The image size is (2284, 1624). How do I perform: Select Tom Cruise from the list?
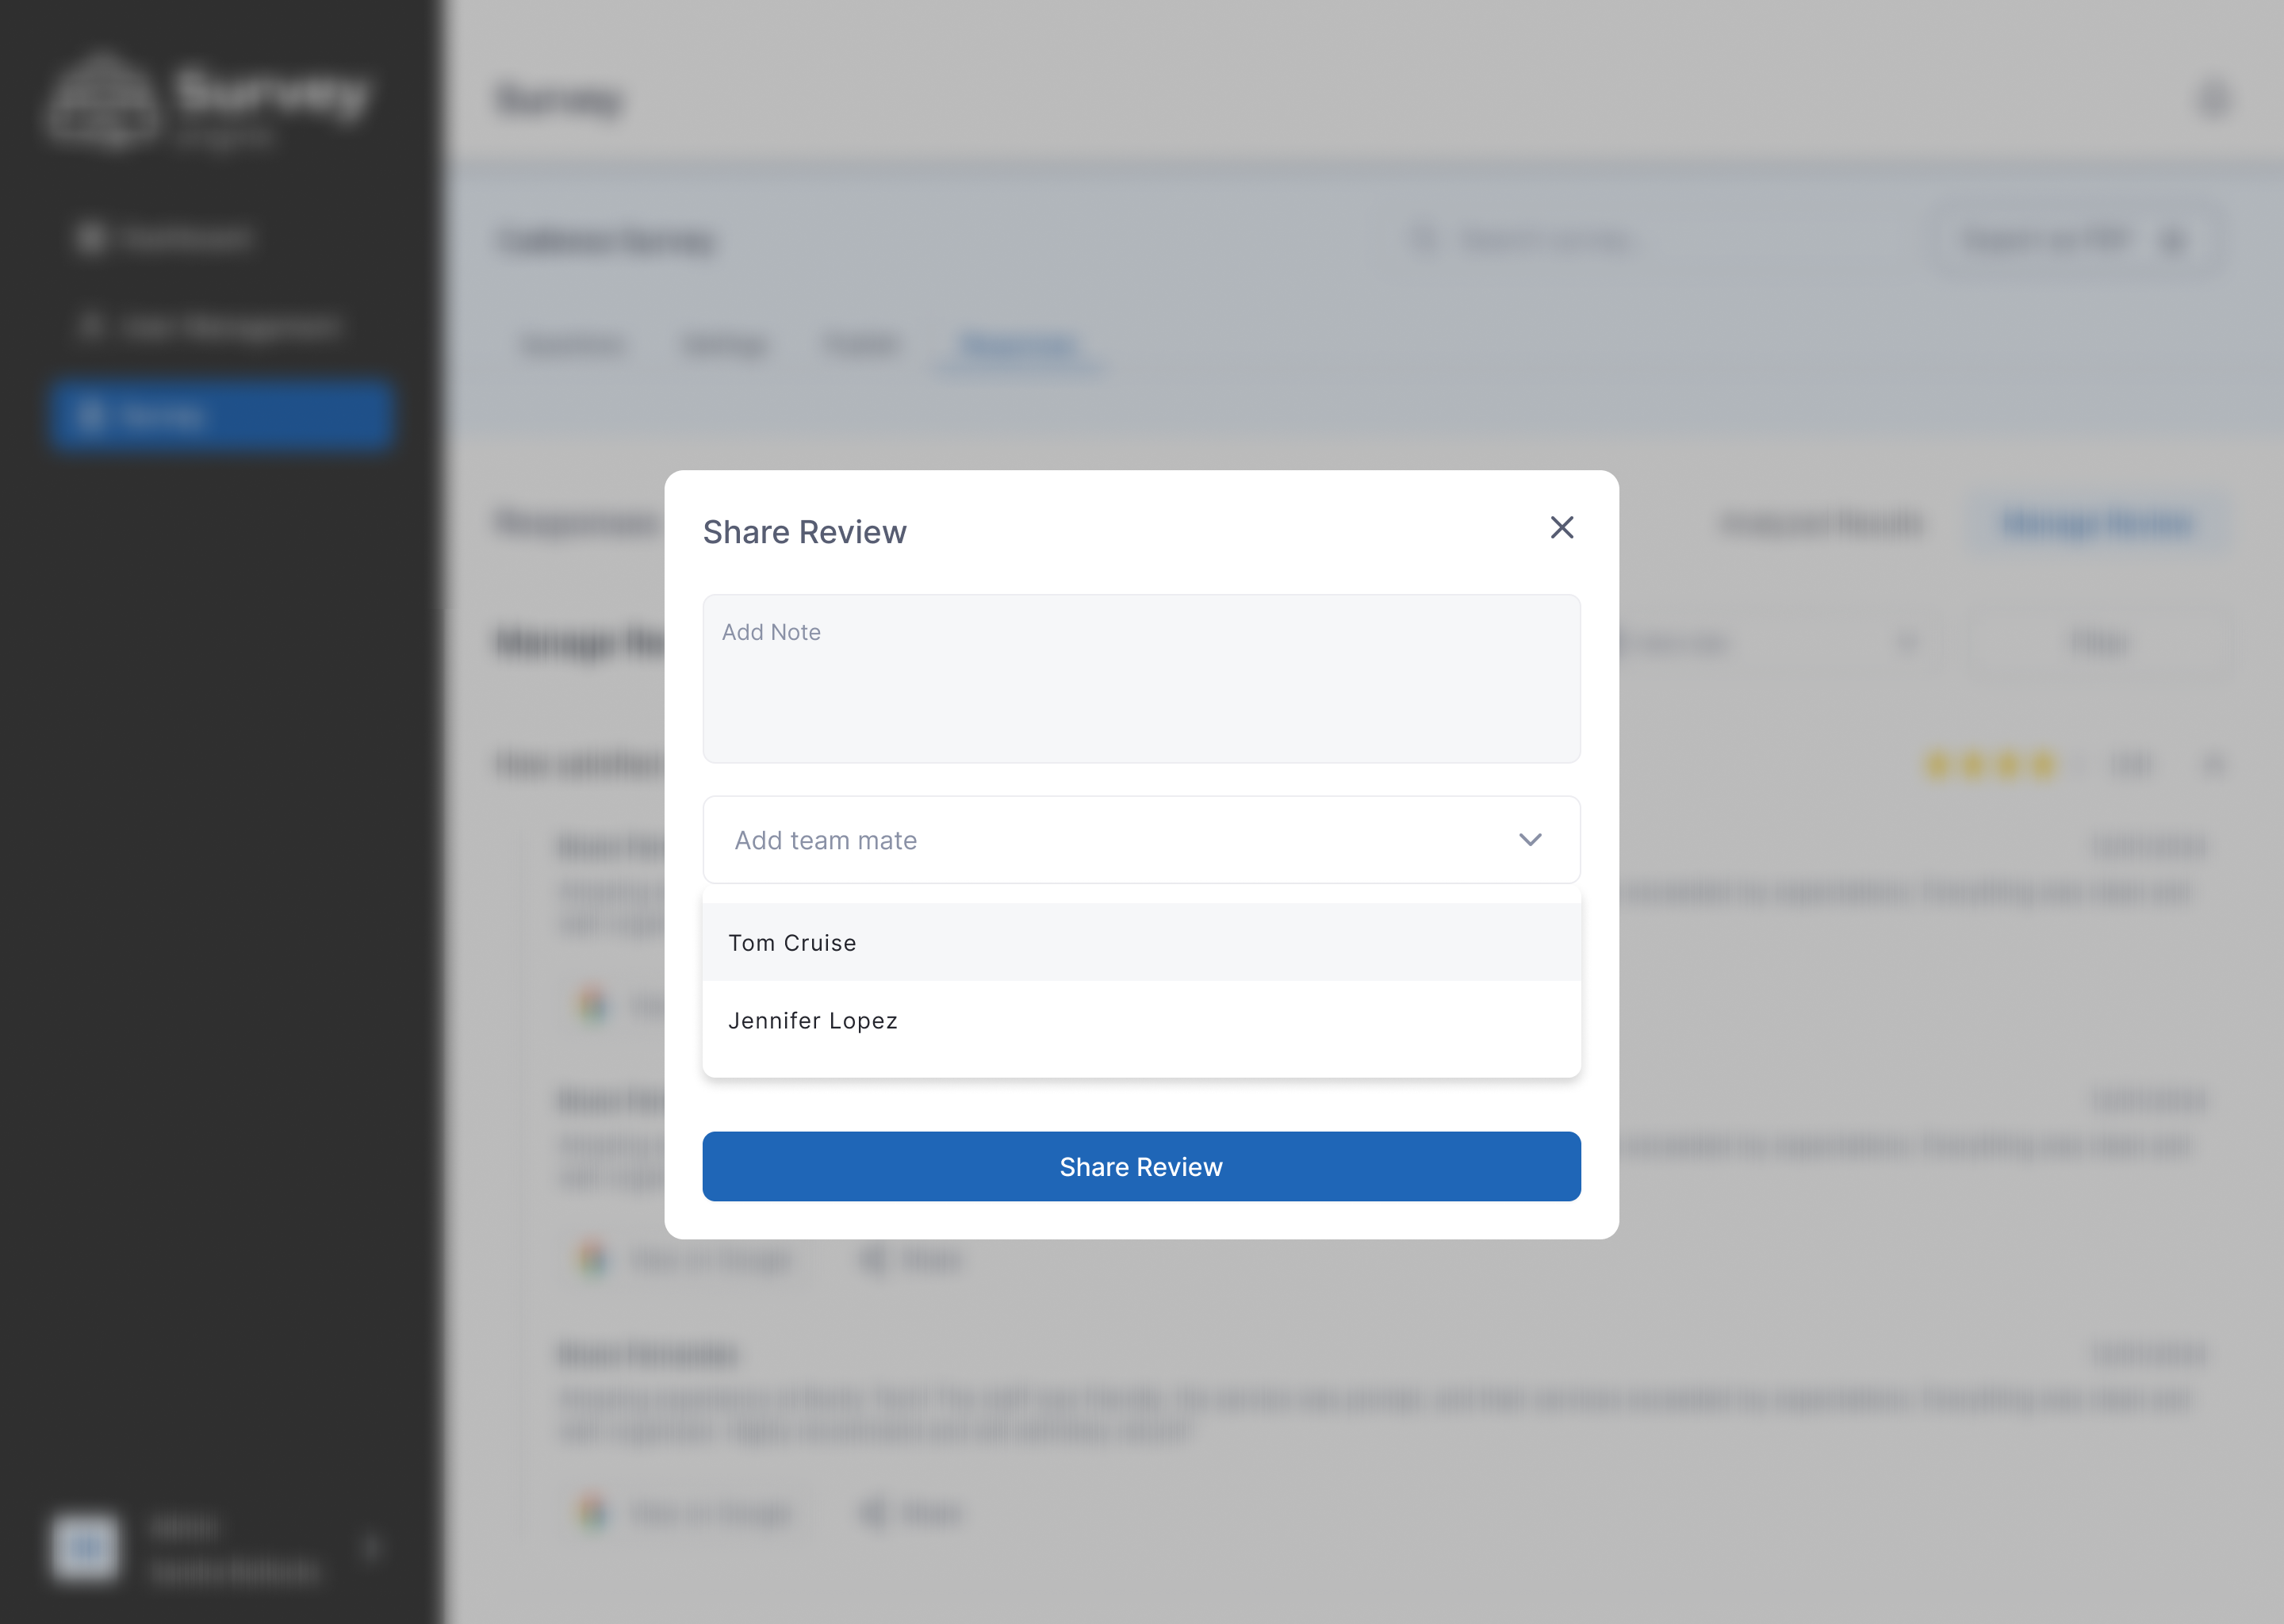tap(1141, 942)
